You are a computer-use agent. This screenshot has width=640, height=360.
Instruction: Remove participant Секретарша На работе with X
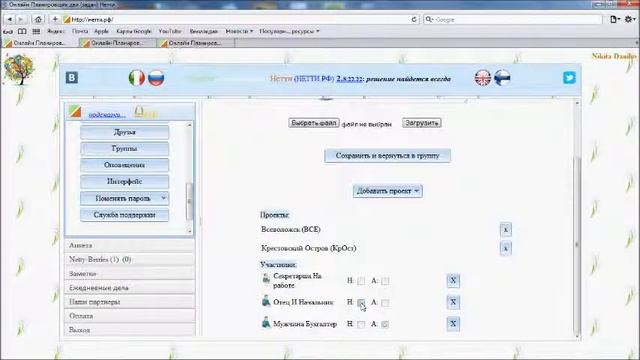[x=453, y=280]
